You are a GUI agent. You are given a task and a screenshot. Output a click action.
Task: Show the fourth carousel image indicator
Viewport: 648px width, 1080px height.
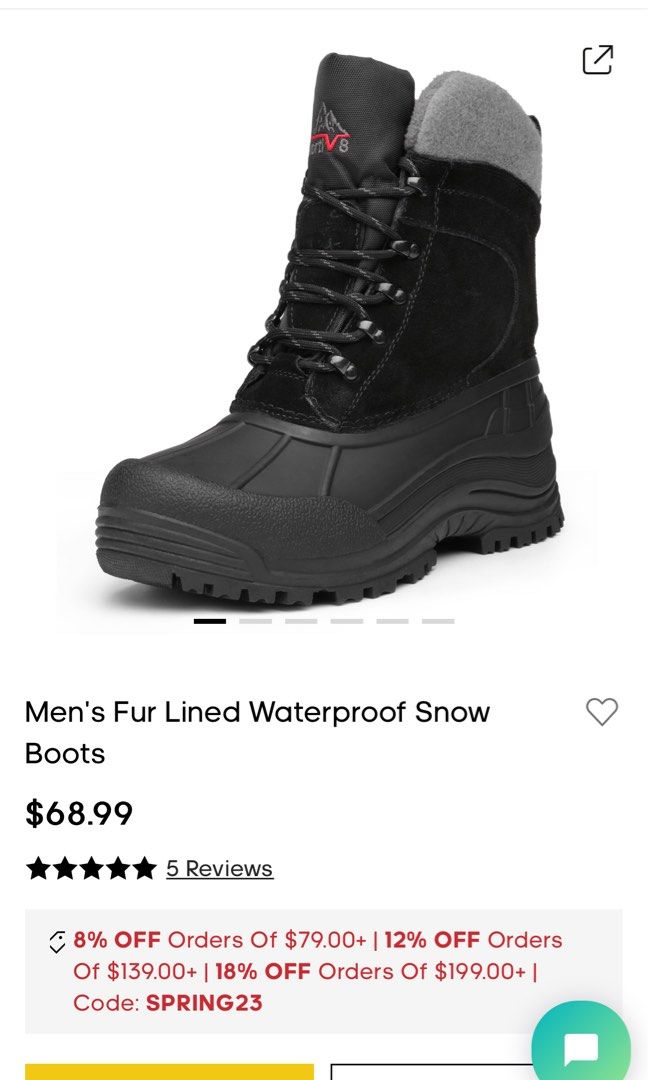[x=346, y=621]
